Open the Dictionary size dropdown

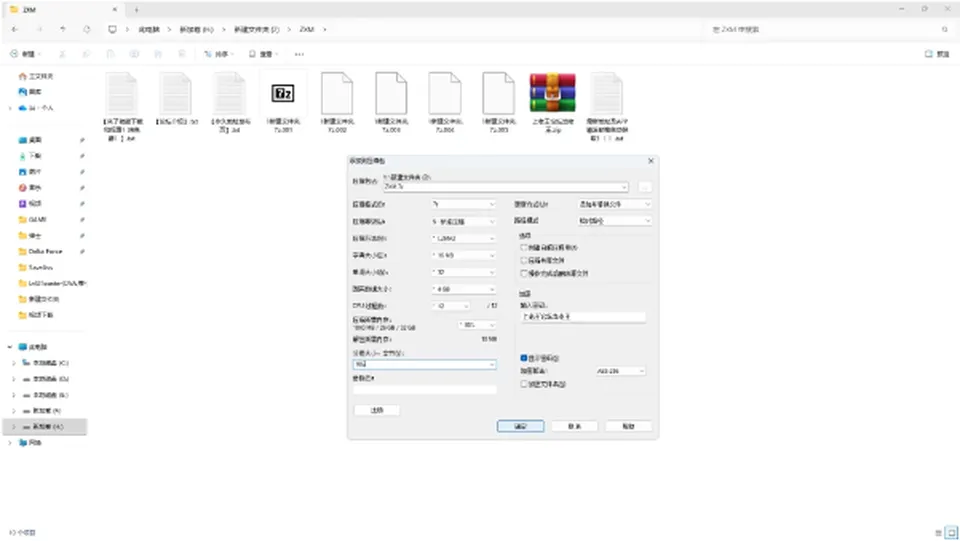463,255
